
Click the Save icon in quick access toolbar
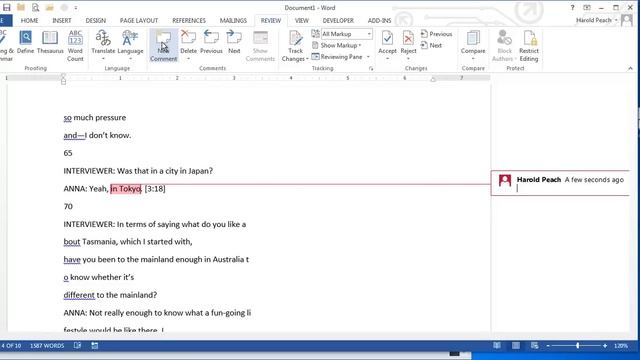click(7, 7)
